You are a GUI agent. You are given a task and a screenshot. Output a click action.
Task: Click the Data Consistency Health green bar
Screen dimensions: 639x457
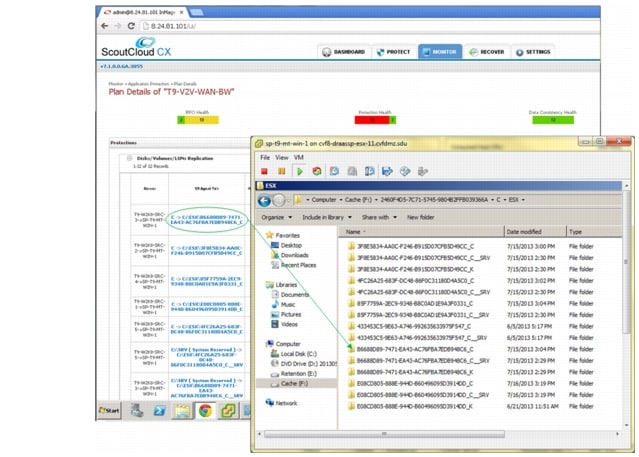point(553,120)
